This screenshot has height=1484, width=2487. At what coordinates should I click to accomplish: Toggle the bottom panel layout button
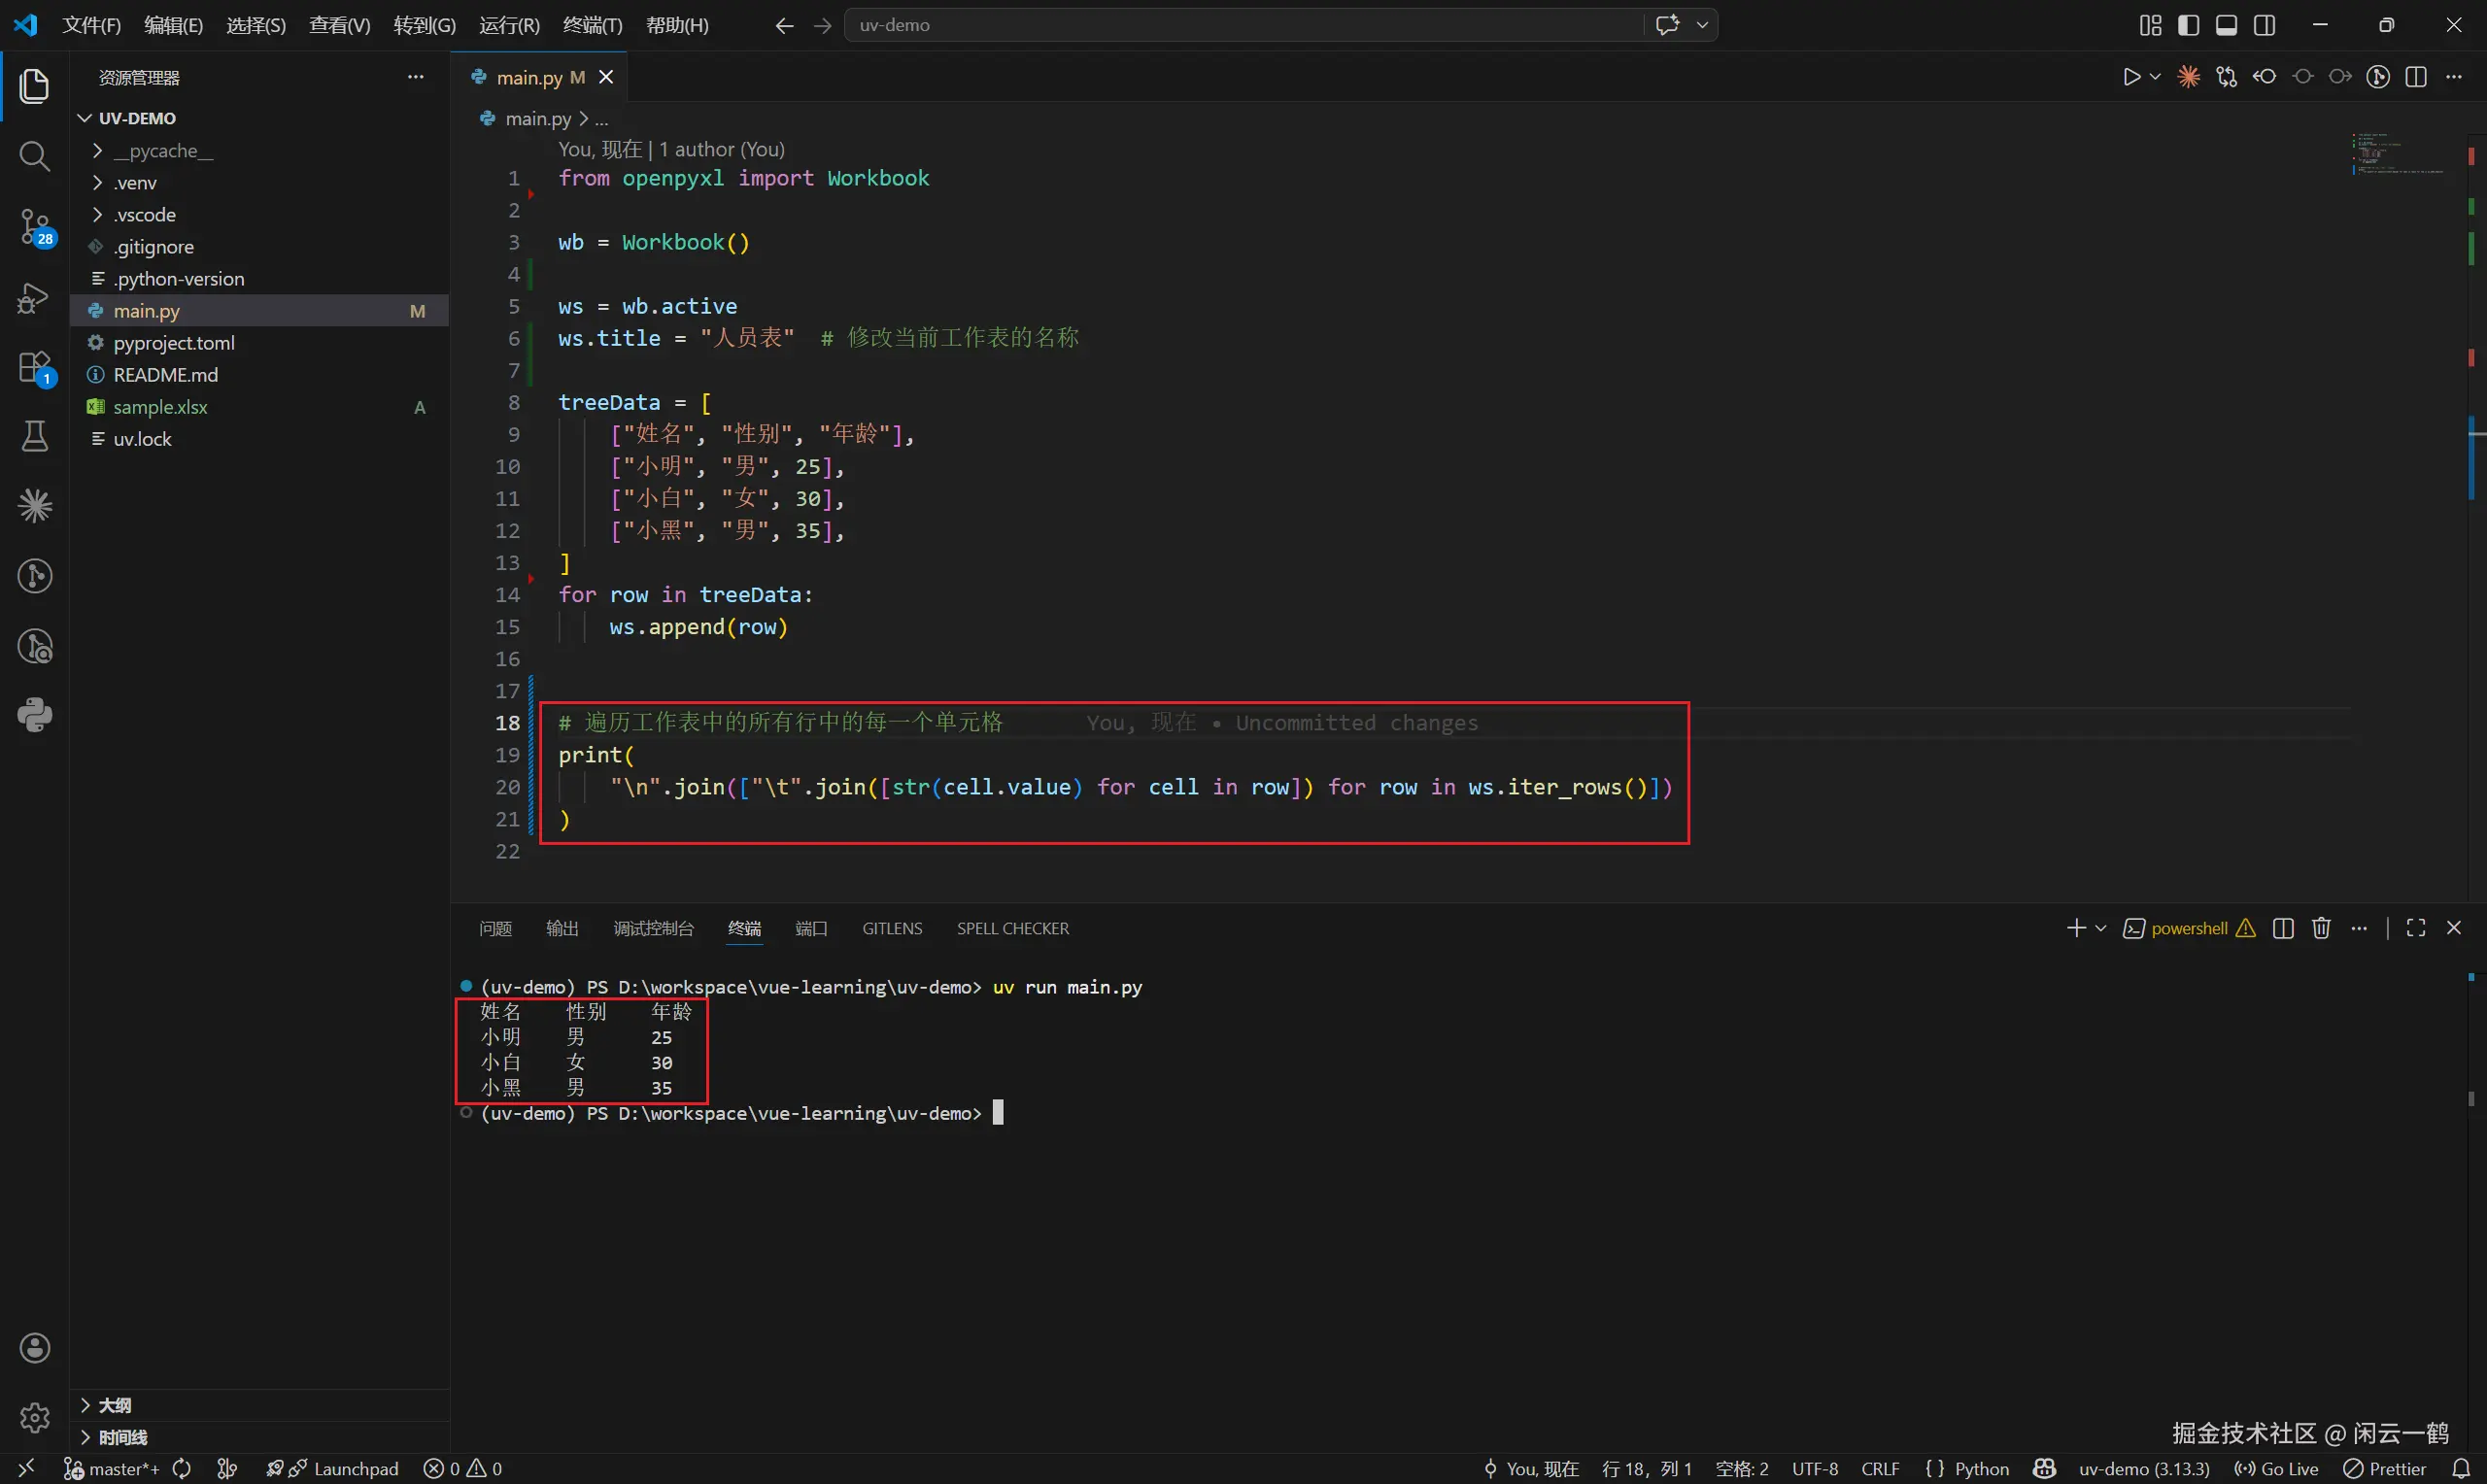pyautogui.click(x=2226, y=25)
